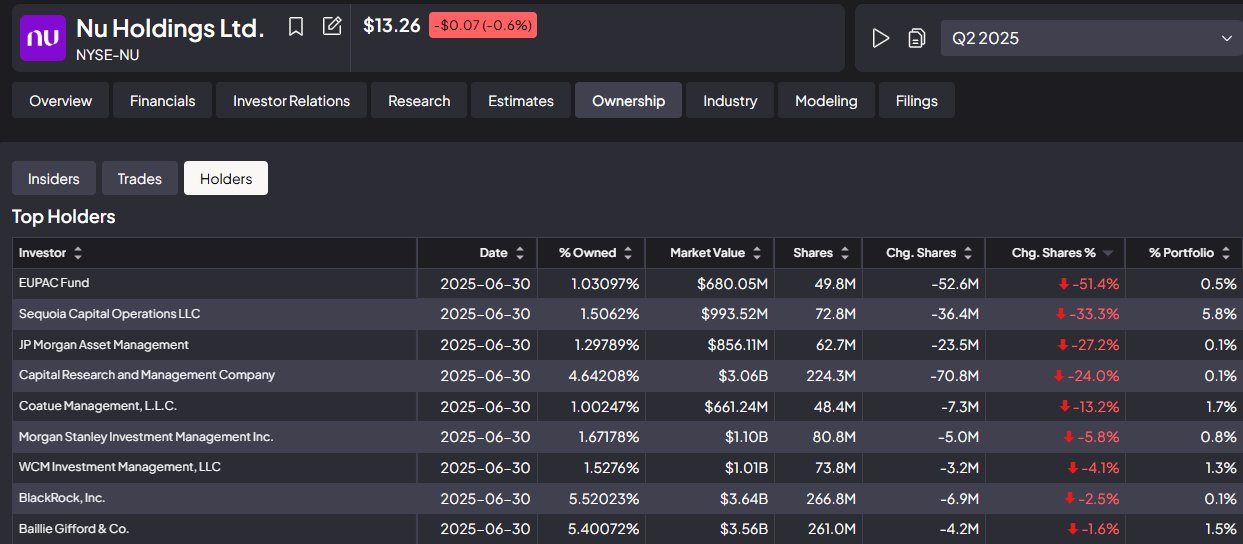This screenshot has width=1243, height=544.
Task: Click the $680.05M market value cell
Action: (734, 284)
